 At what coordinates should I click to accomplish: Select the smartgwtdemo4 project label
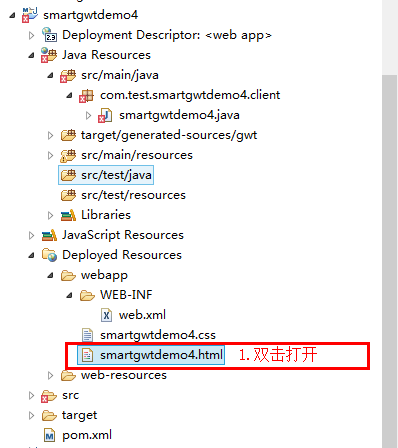90,15
